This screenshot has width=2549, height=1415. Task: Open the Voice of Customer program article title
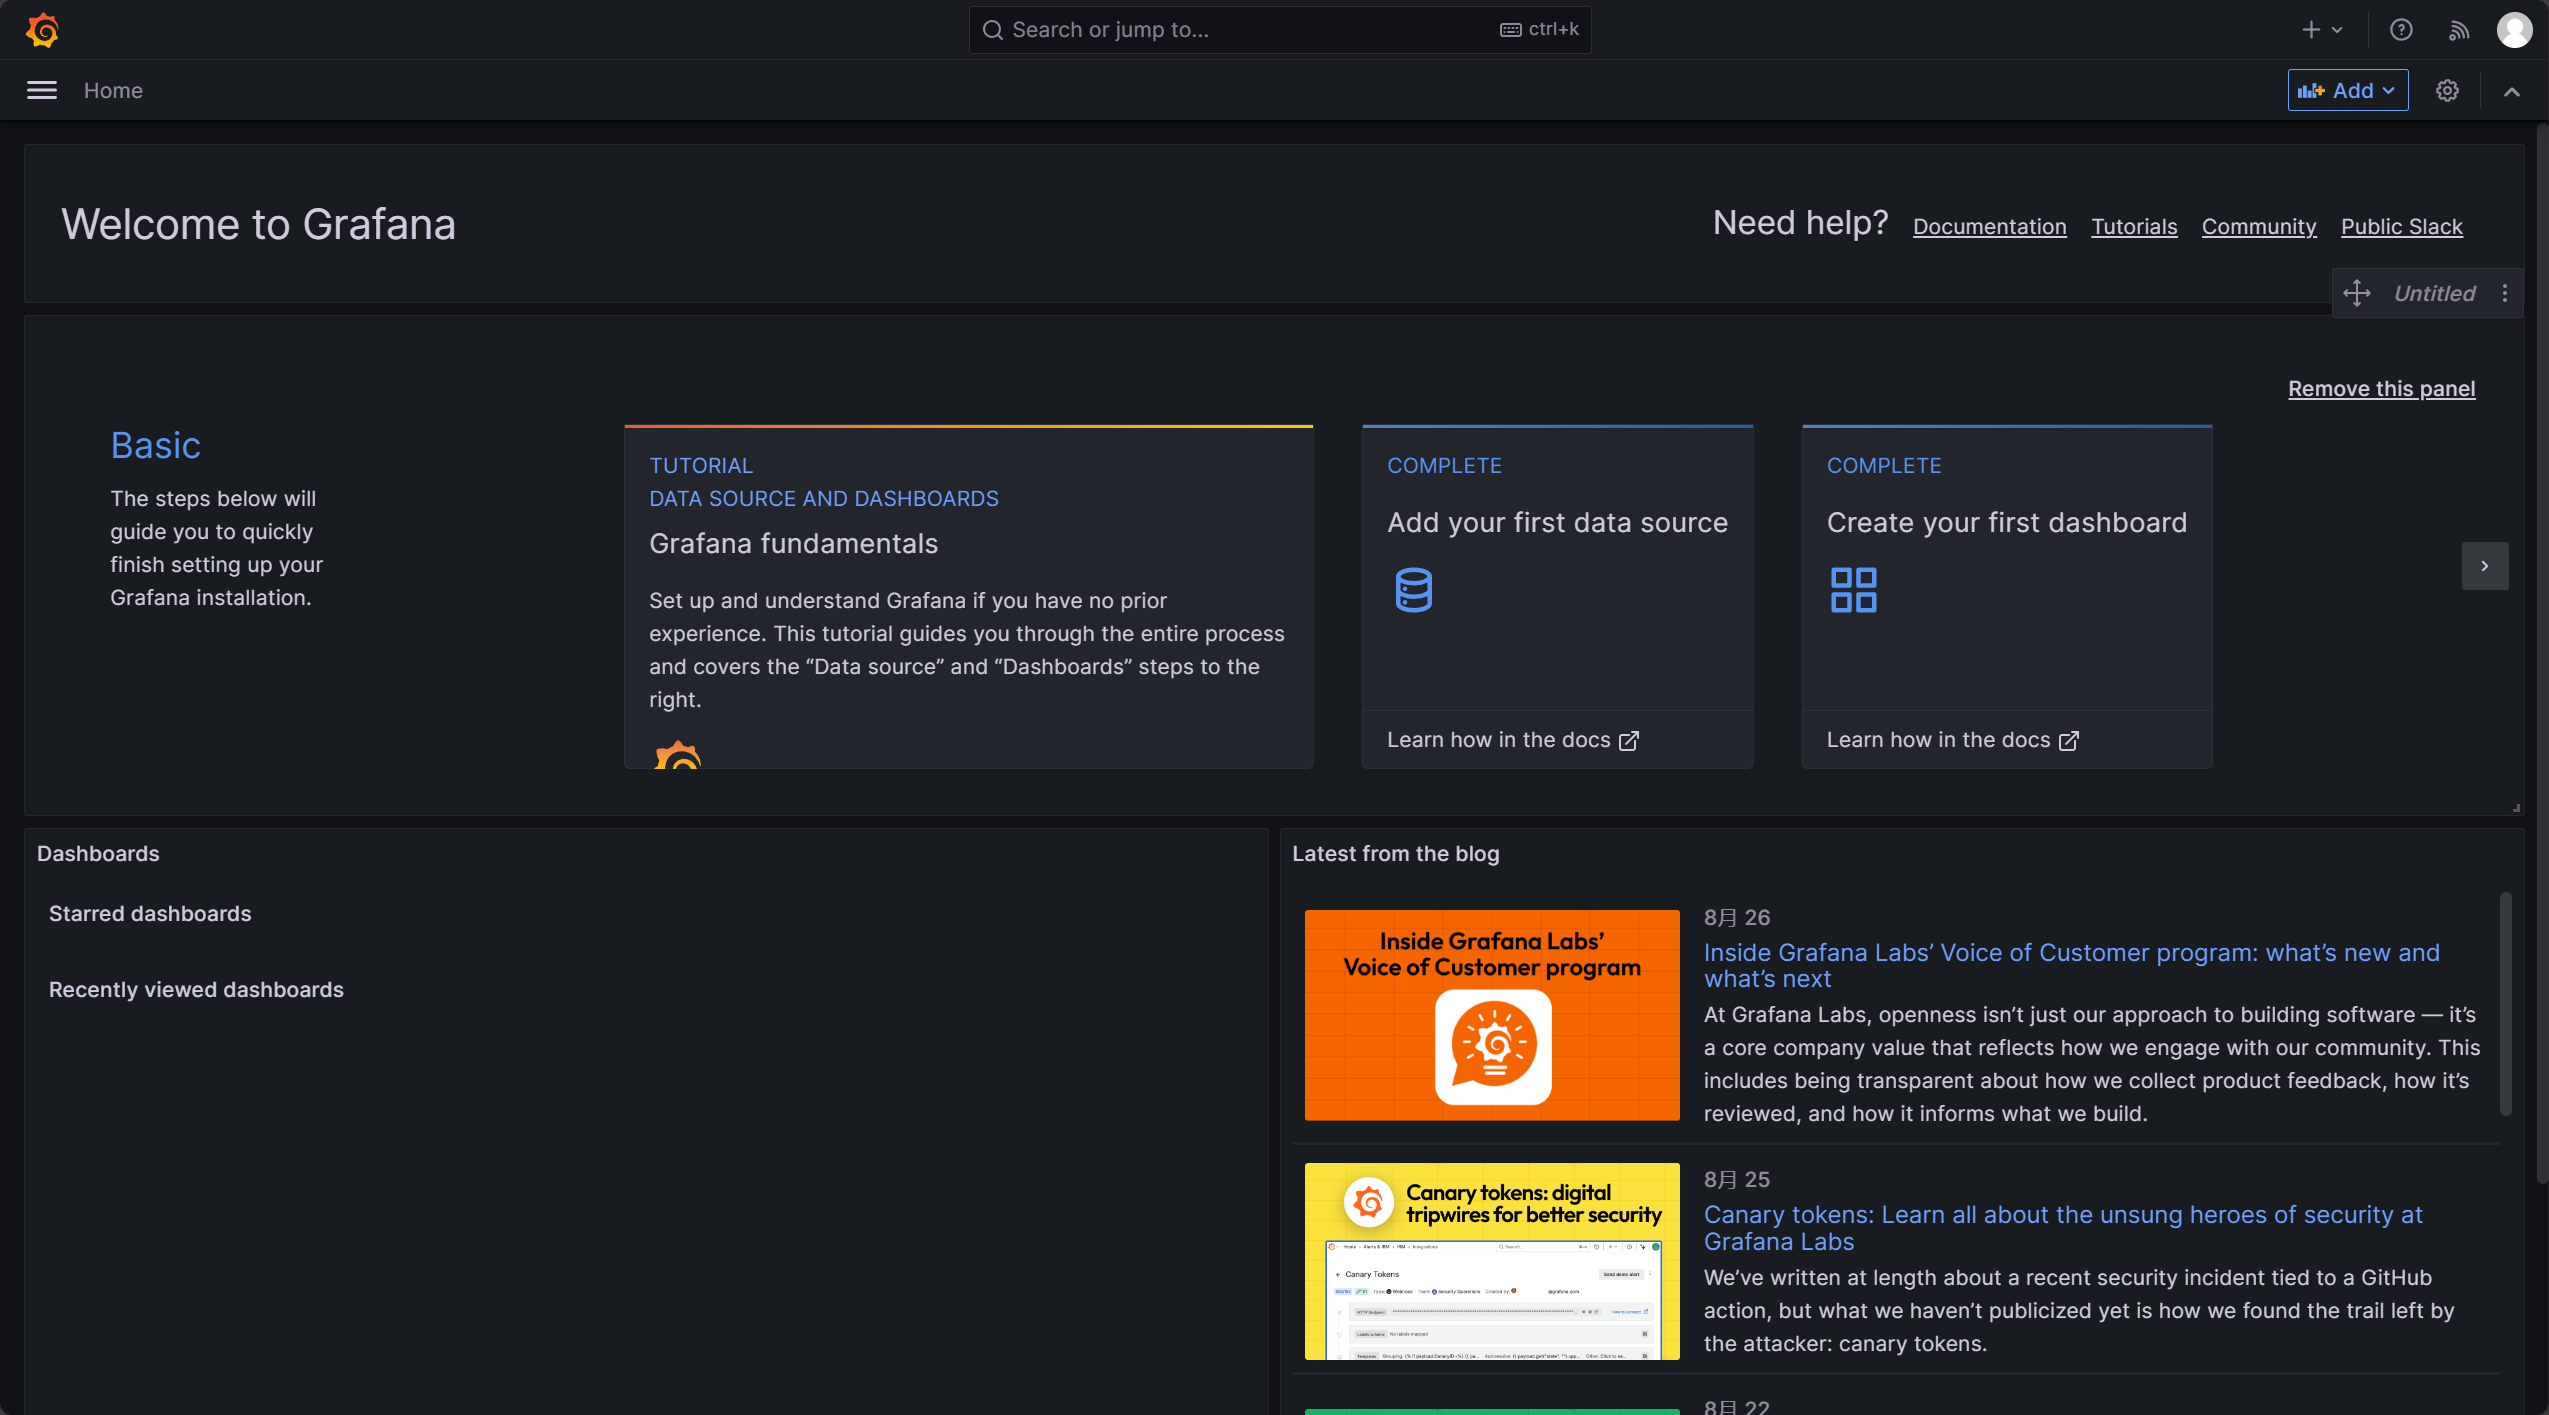pos(2071,966)
